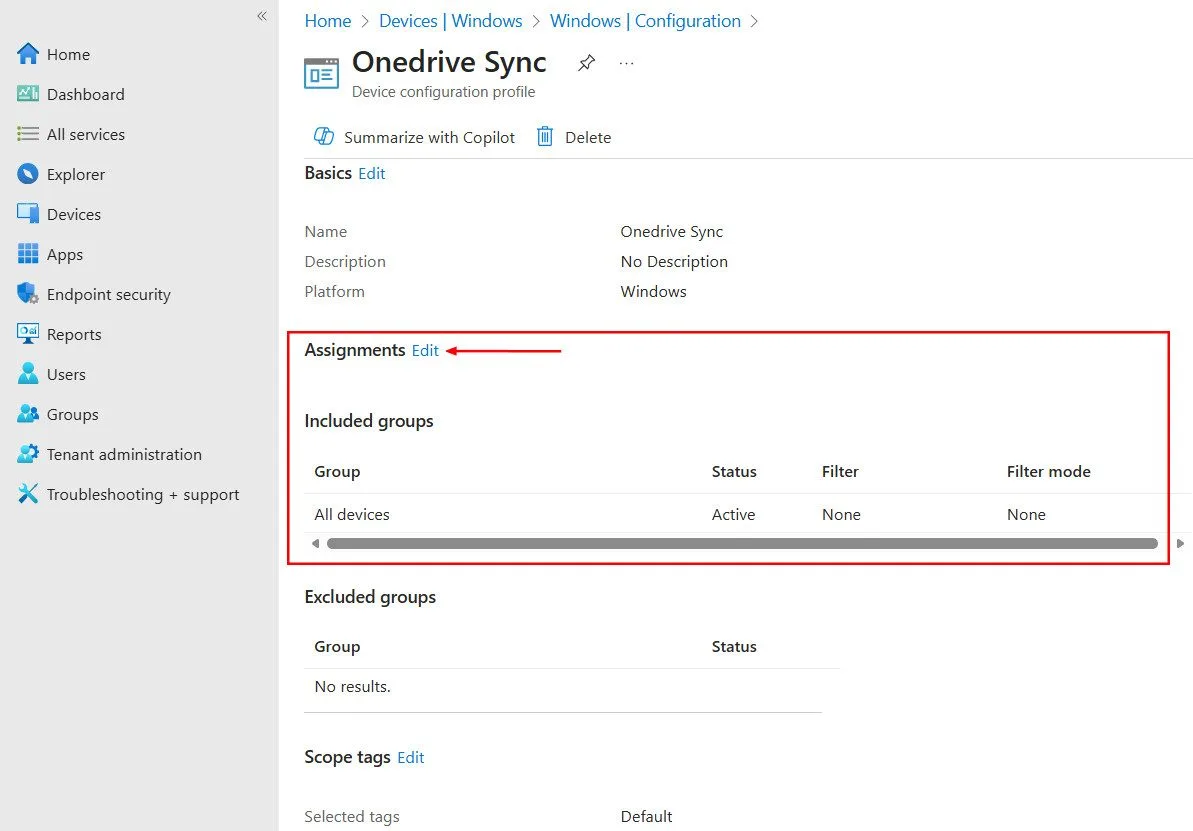Open Reports menu item label
This screenshot has height=831, width=1193.
(74, 335)
